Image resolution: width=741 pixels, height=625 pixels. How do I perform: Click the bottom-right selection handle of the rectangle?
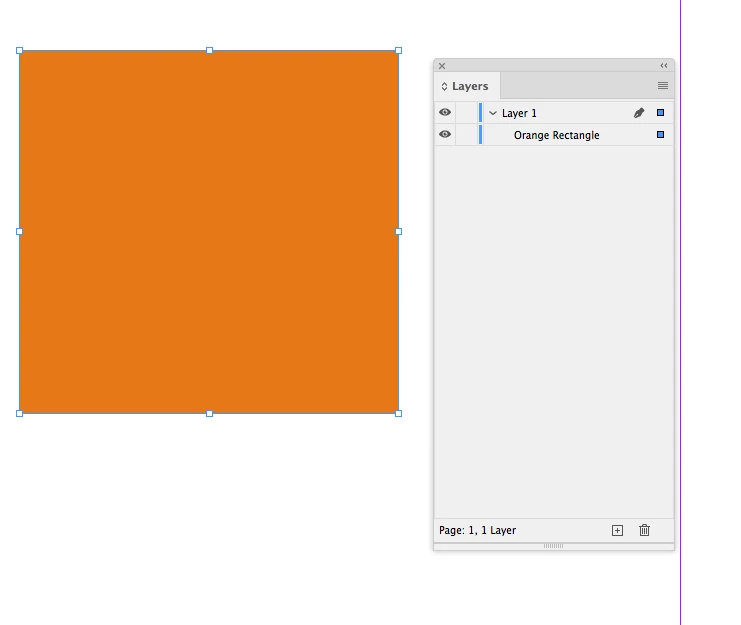(x=398, y=413)
